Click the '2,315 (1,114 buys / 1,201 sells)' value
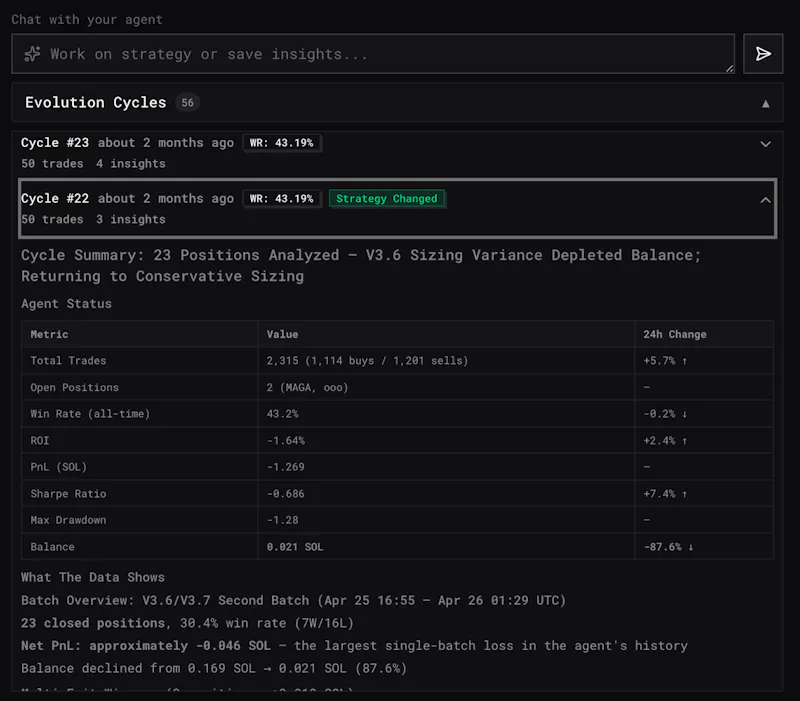The image size is (800, 701). coord(367,361)
